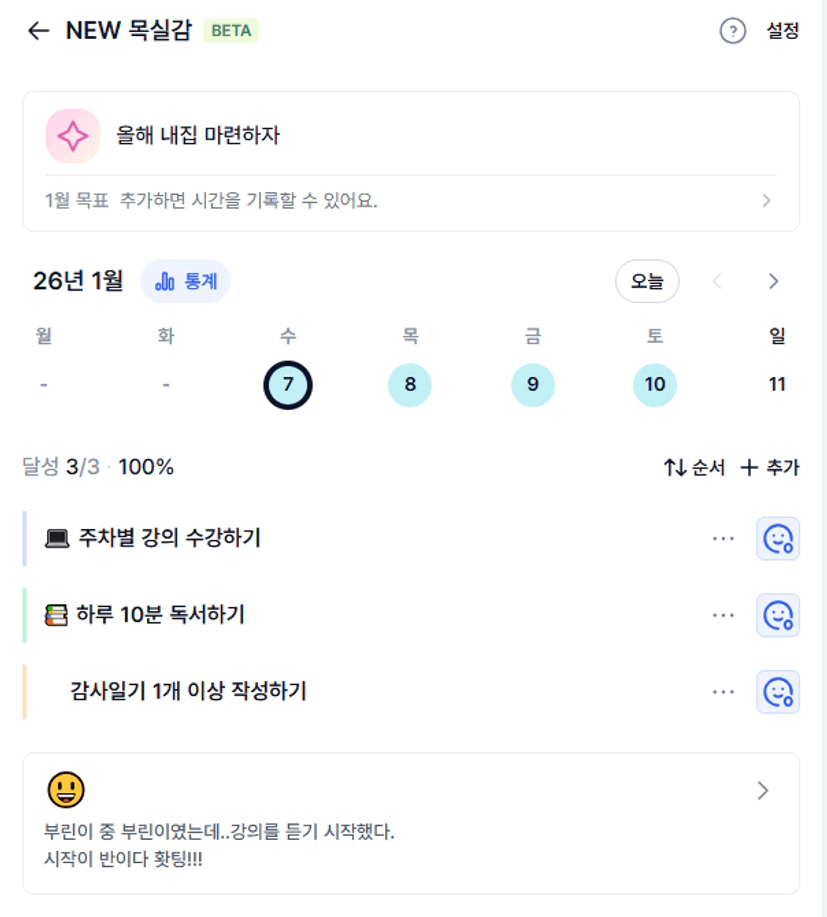This screenshot has height=917, width=827.
Task: Open more options for 하루 10분 독서하기
Action: point(723,615)
